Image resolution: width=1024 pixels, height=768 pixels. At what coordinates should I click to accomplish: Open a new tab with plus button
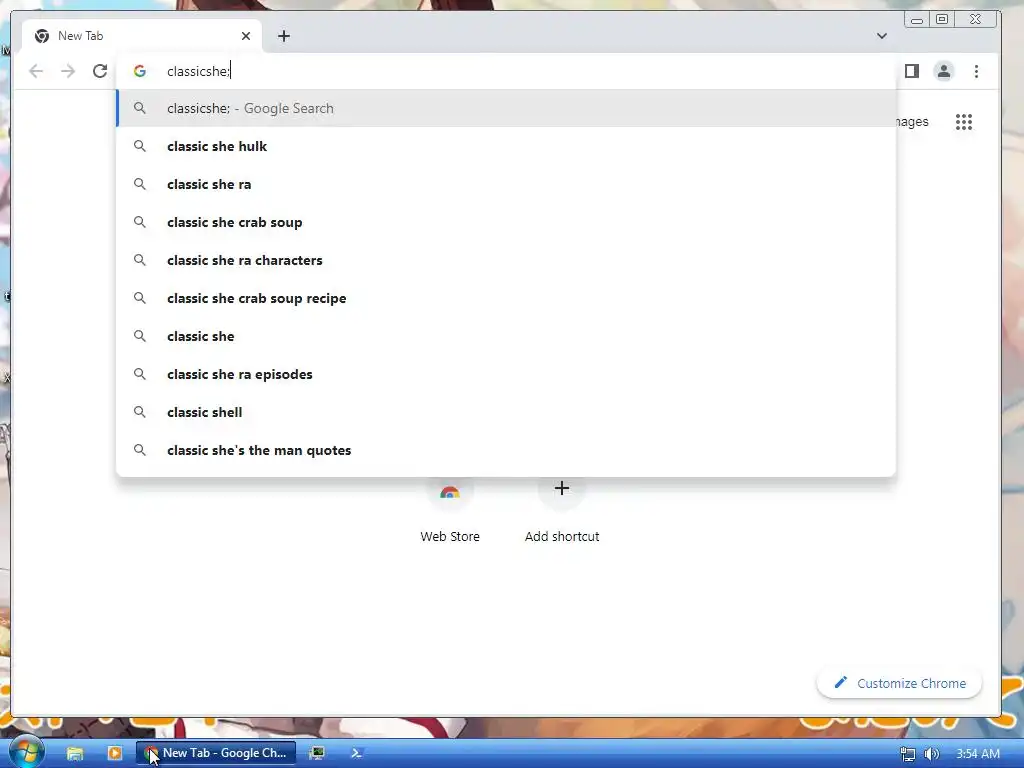point(283,36)
